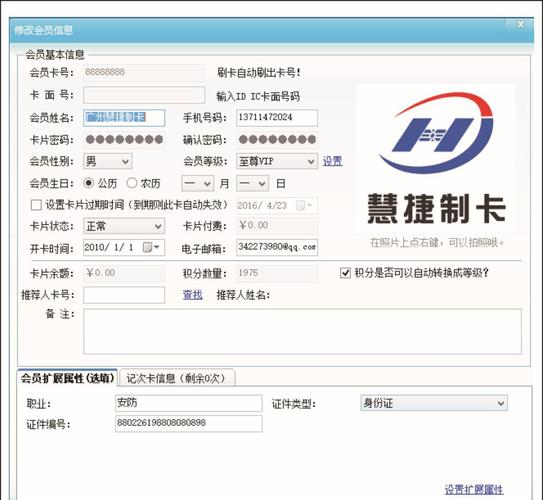Click the 推荐人卡号 input field

pos(124,295)
